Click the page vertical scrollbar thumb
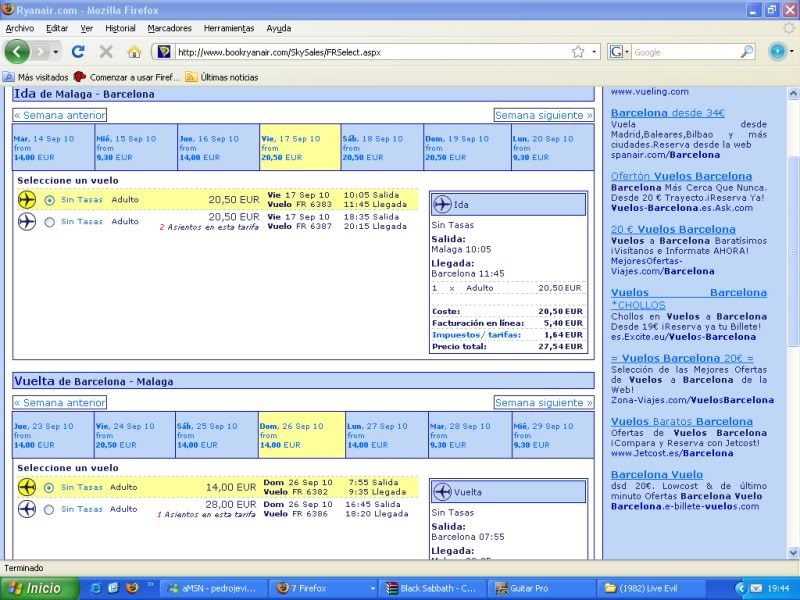The width and height of the screenshot is (800, 600). tap(793, 253)
